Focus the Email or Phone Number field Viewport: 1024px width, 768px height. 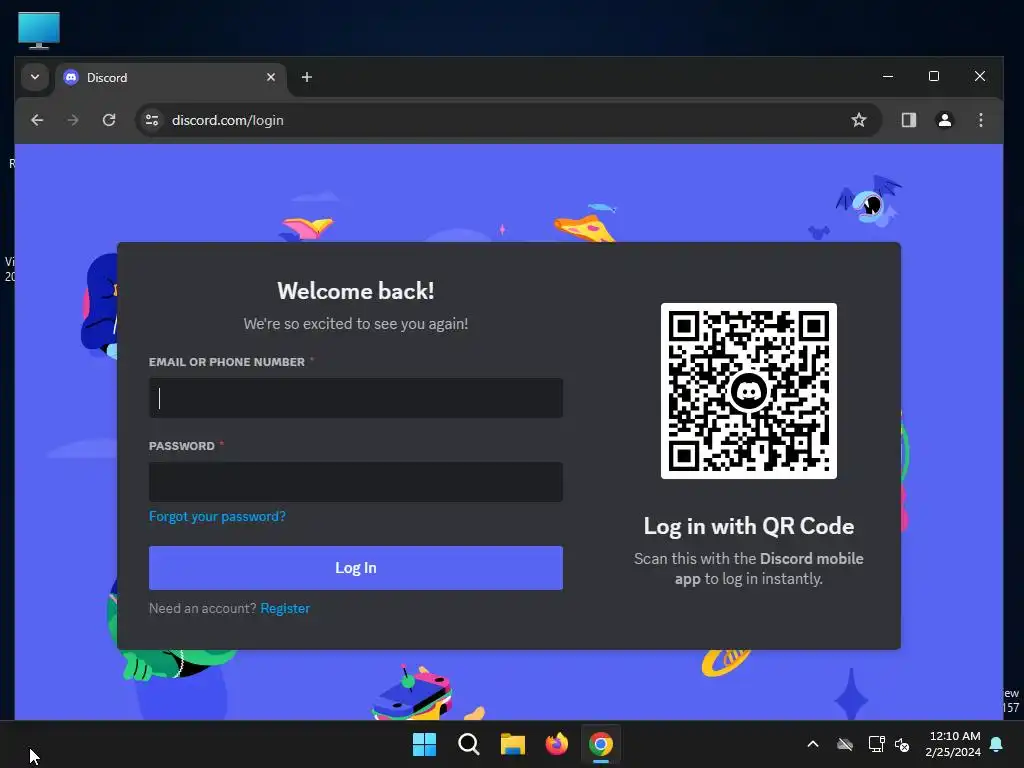(356, 398)
